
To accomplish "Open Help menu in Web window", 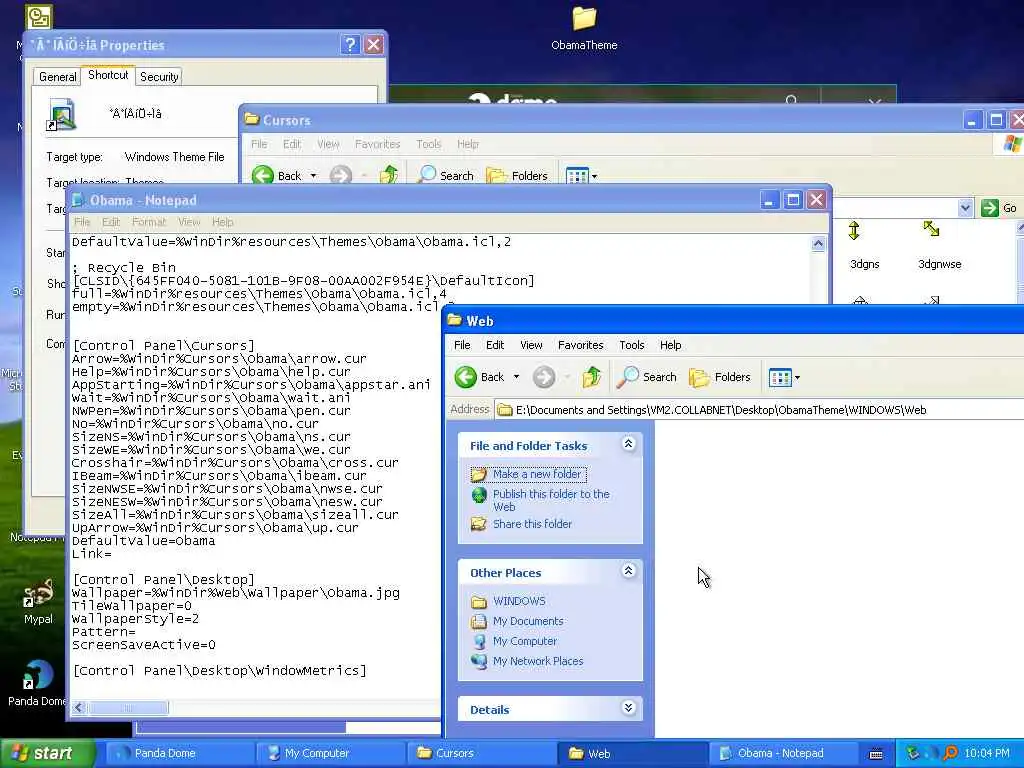I will click(x=670, y=345).
